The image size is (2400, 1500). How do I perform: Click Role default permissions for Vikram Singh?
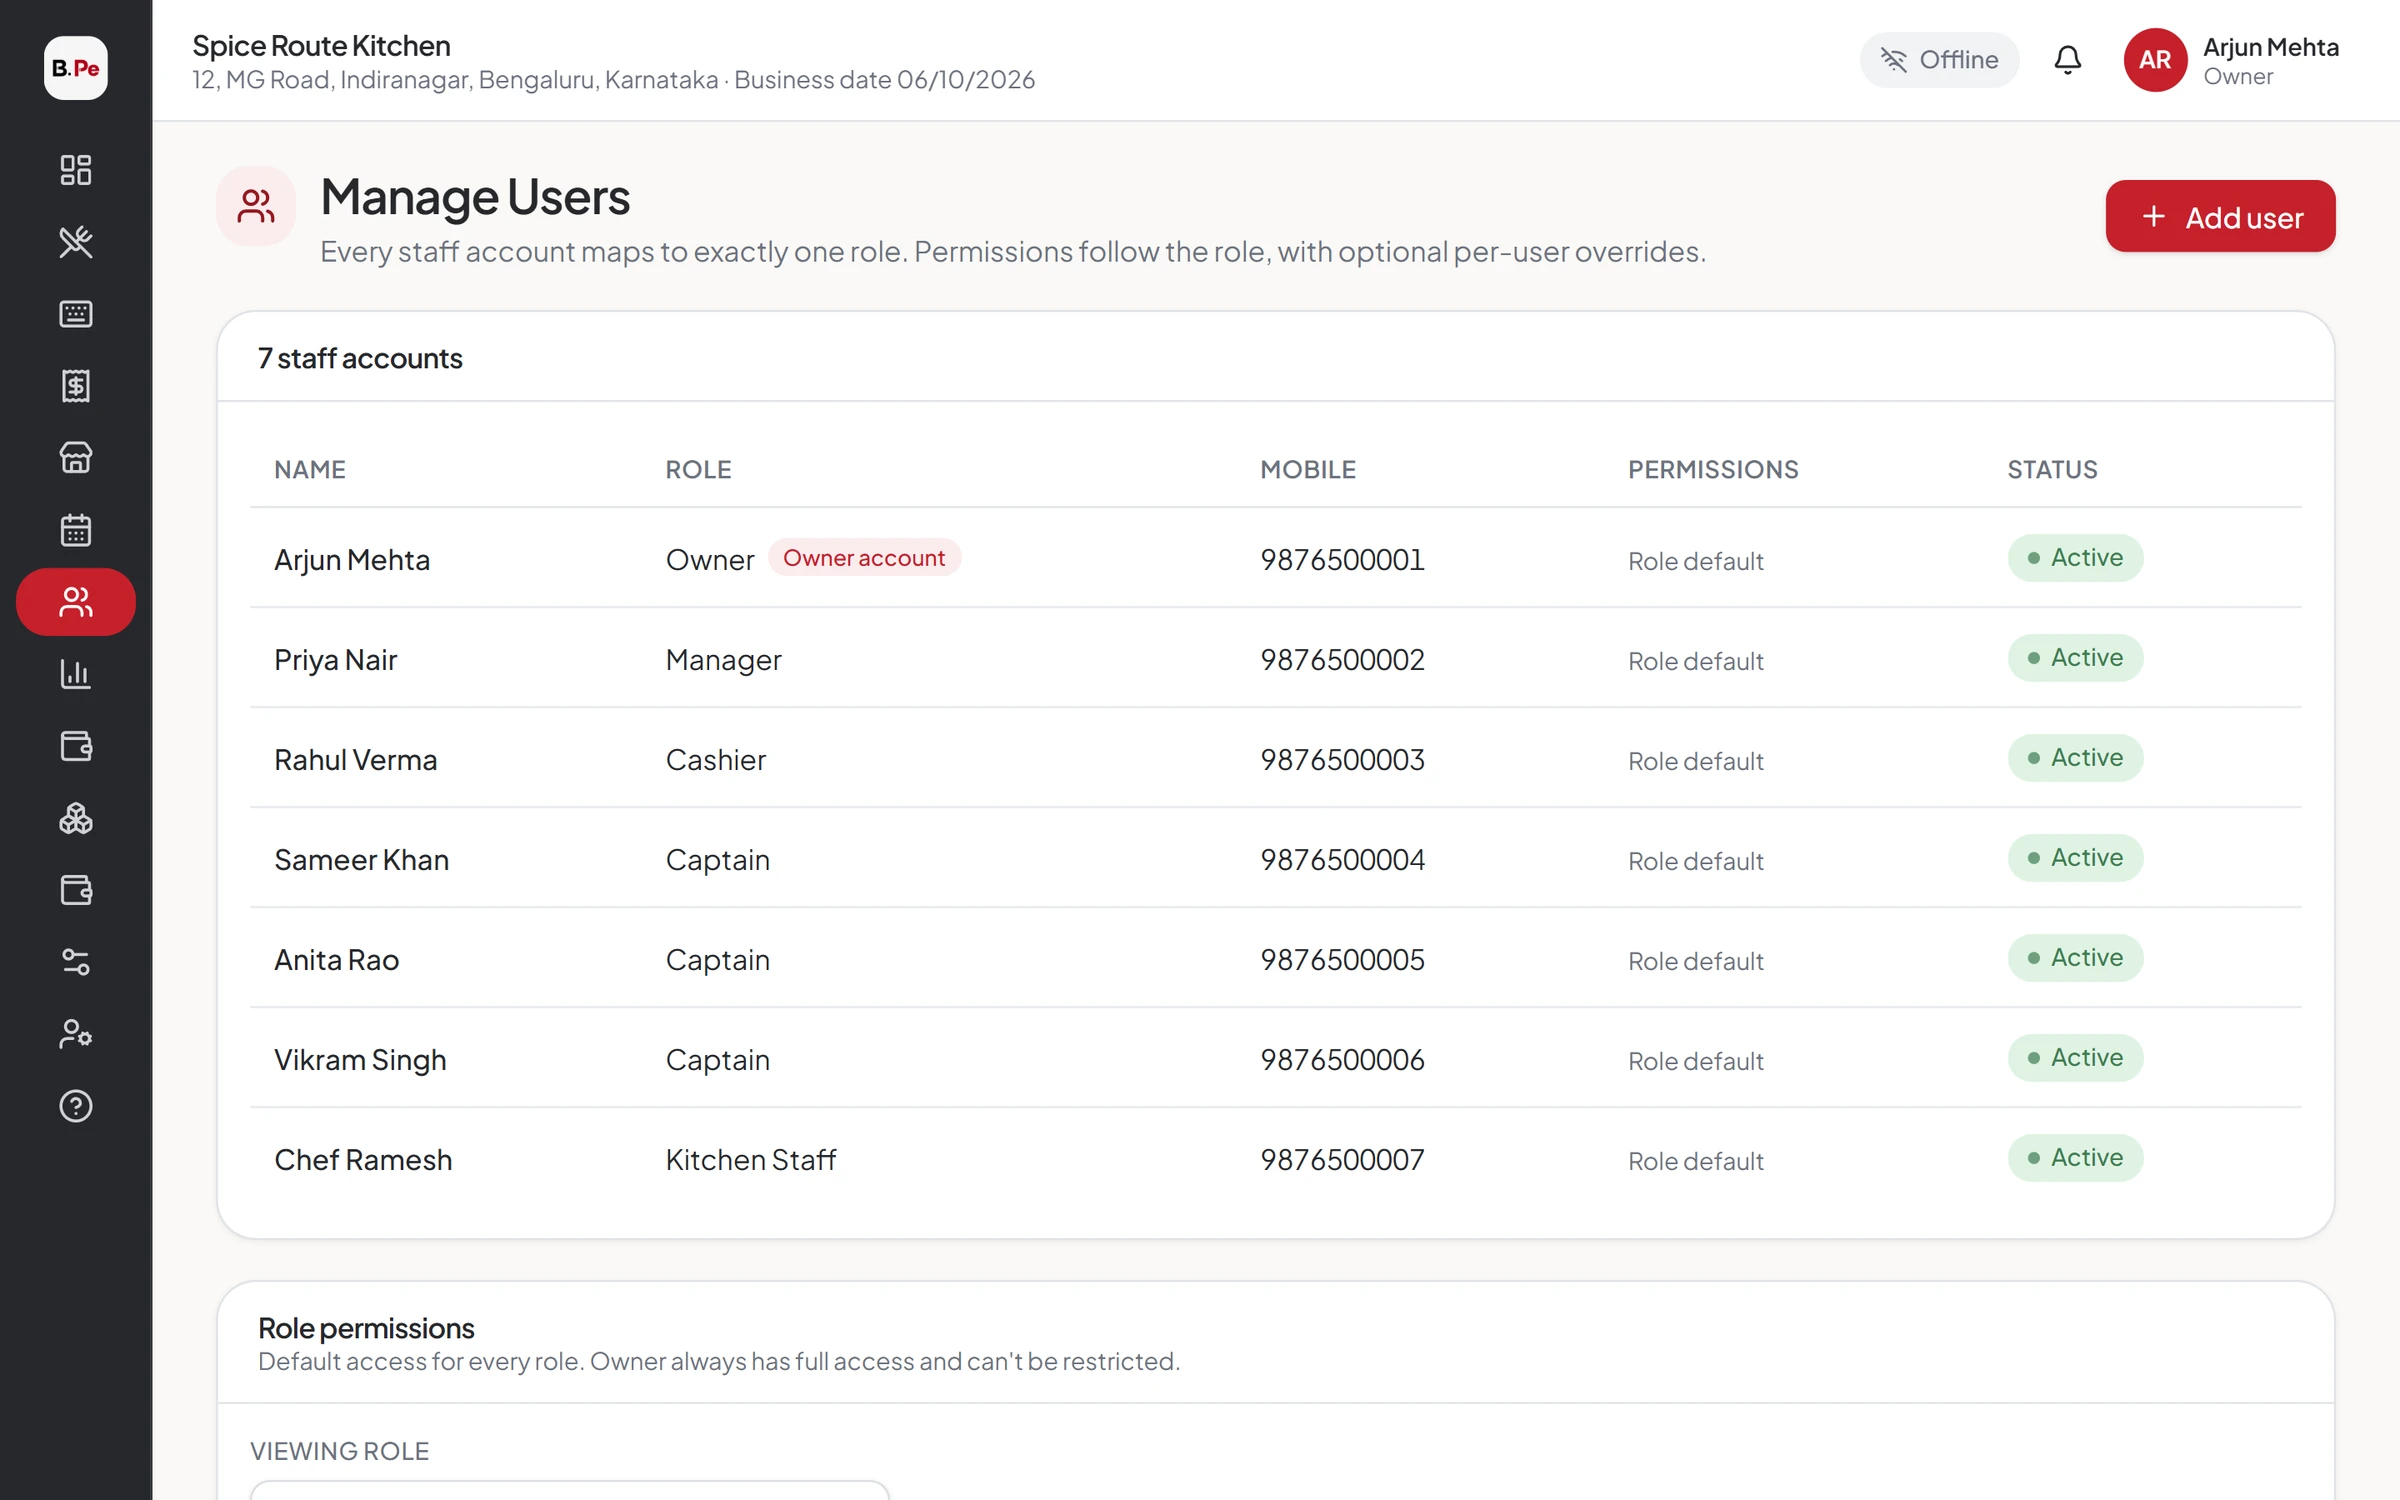[x=1695, y=1061]
